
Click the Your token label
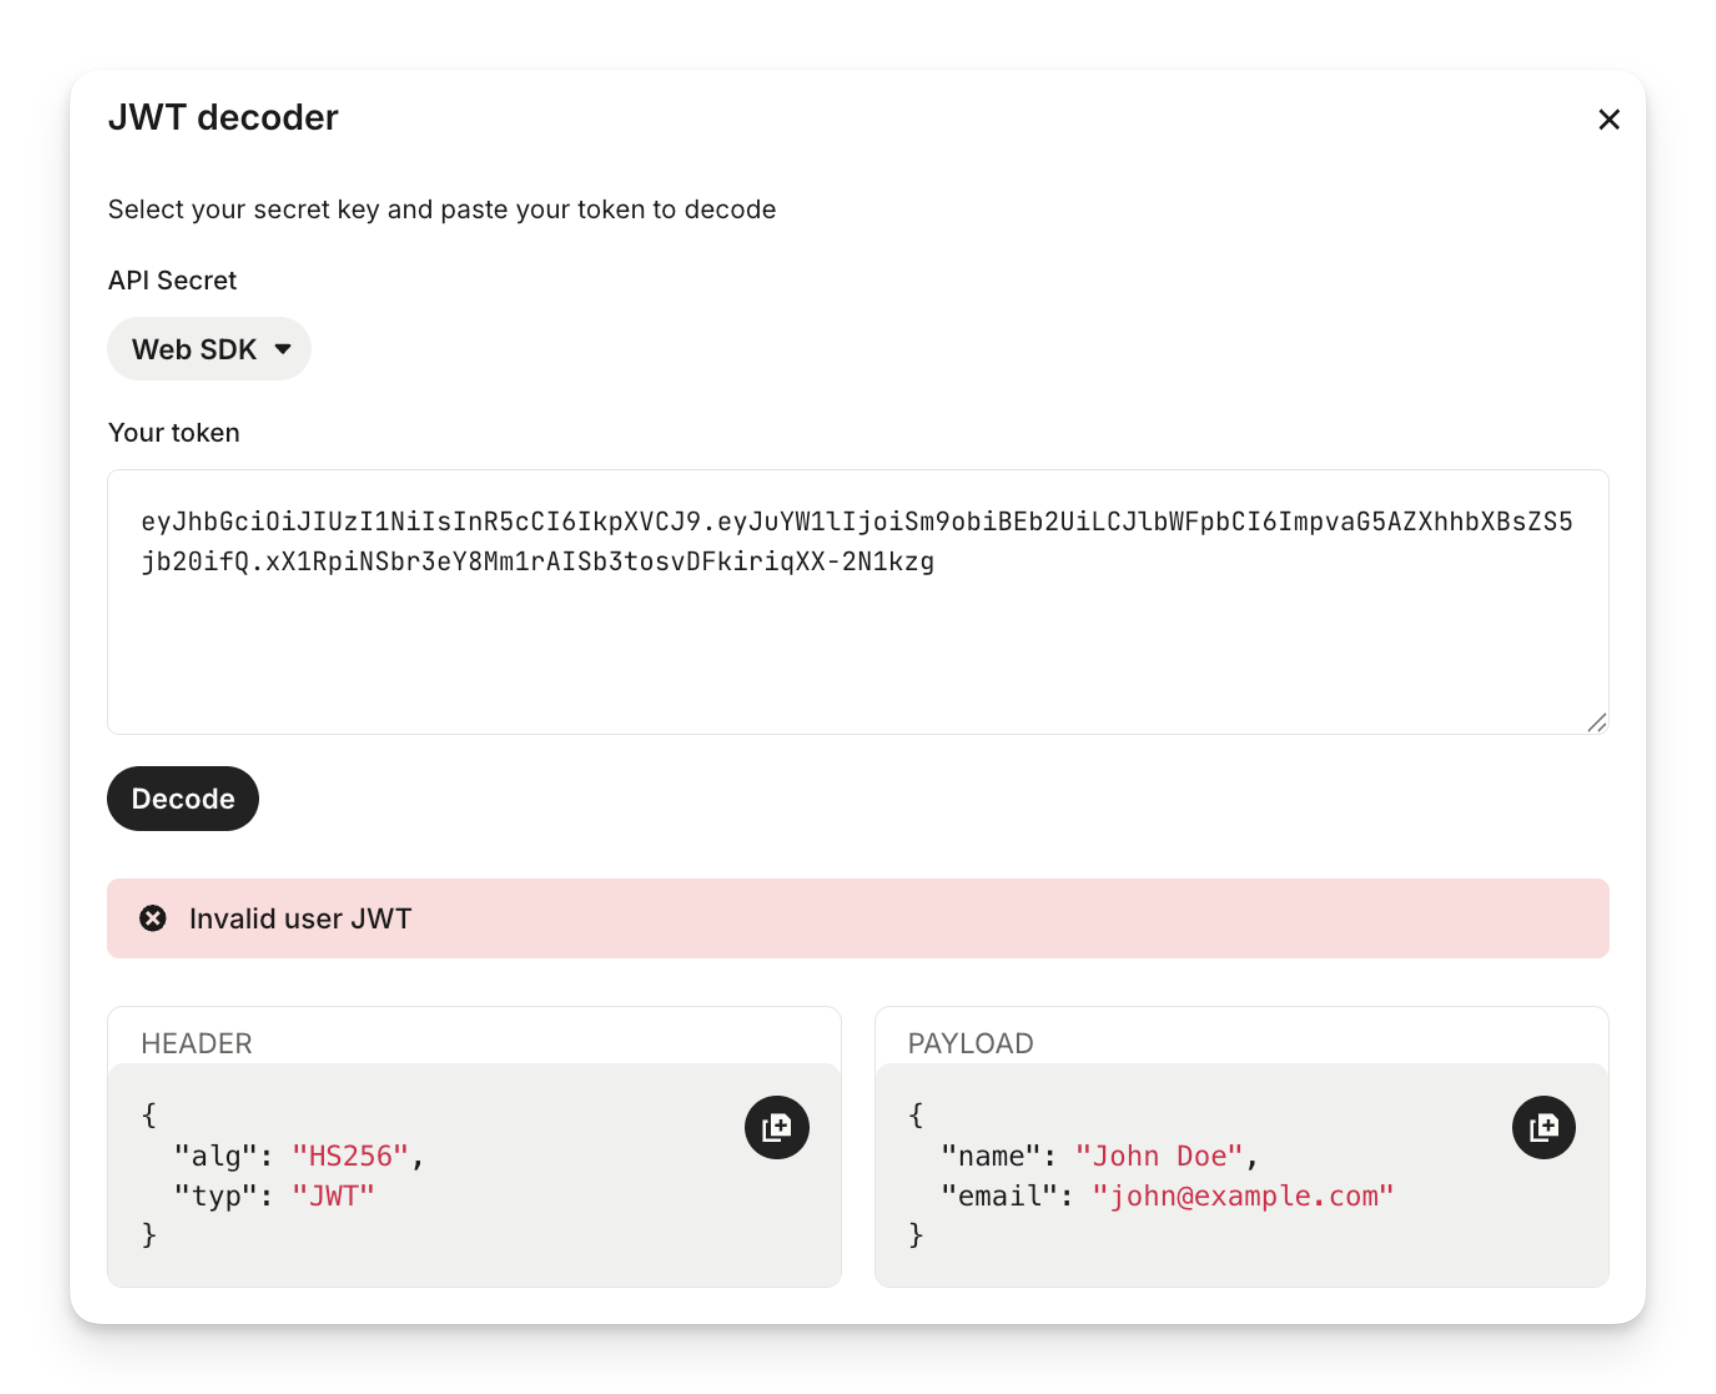[x=174, y=432]
